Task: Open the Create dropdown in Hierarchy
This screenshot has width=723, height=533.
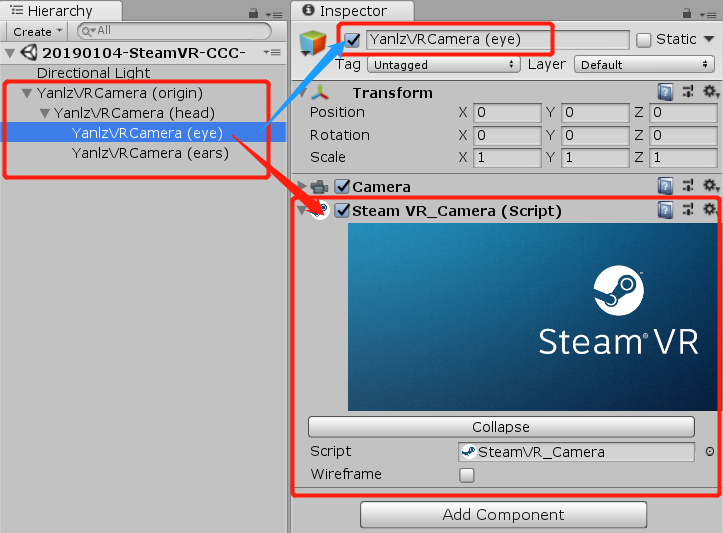Action: (37, 32)
